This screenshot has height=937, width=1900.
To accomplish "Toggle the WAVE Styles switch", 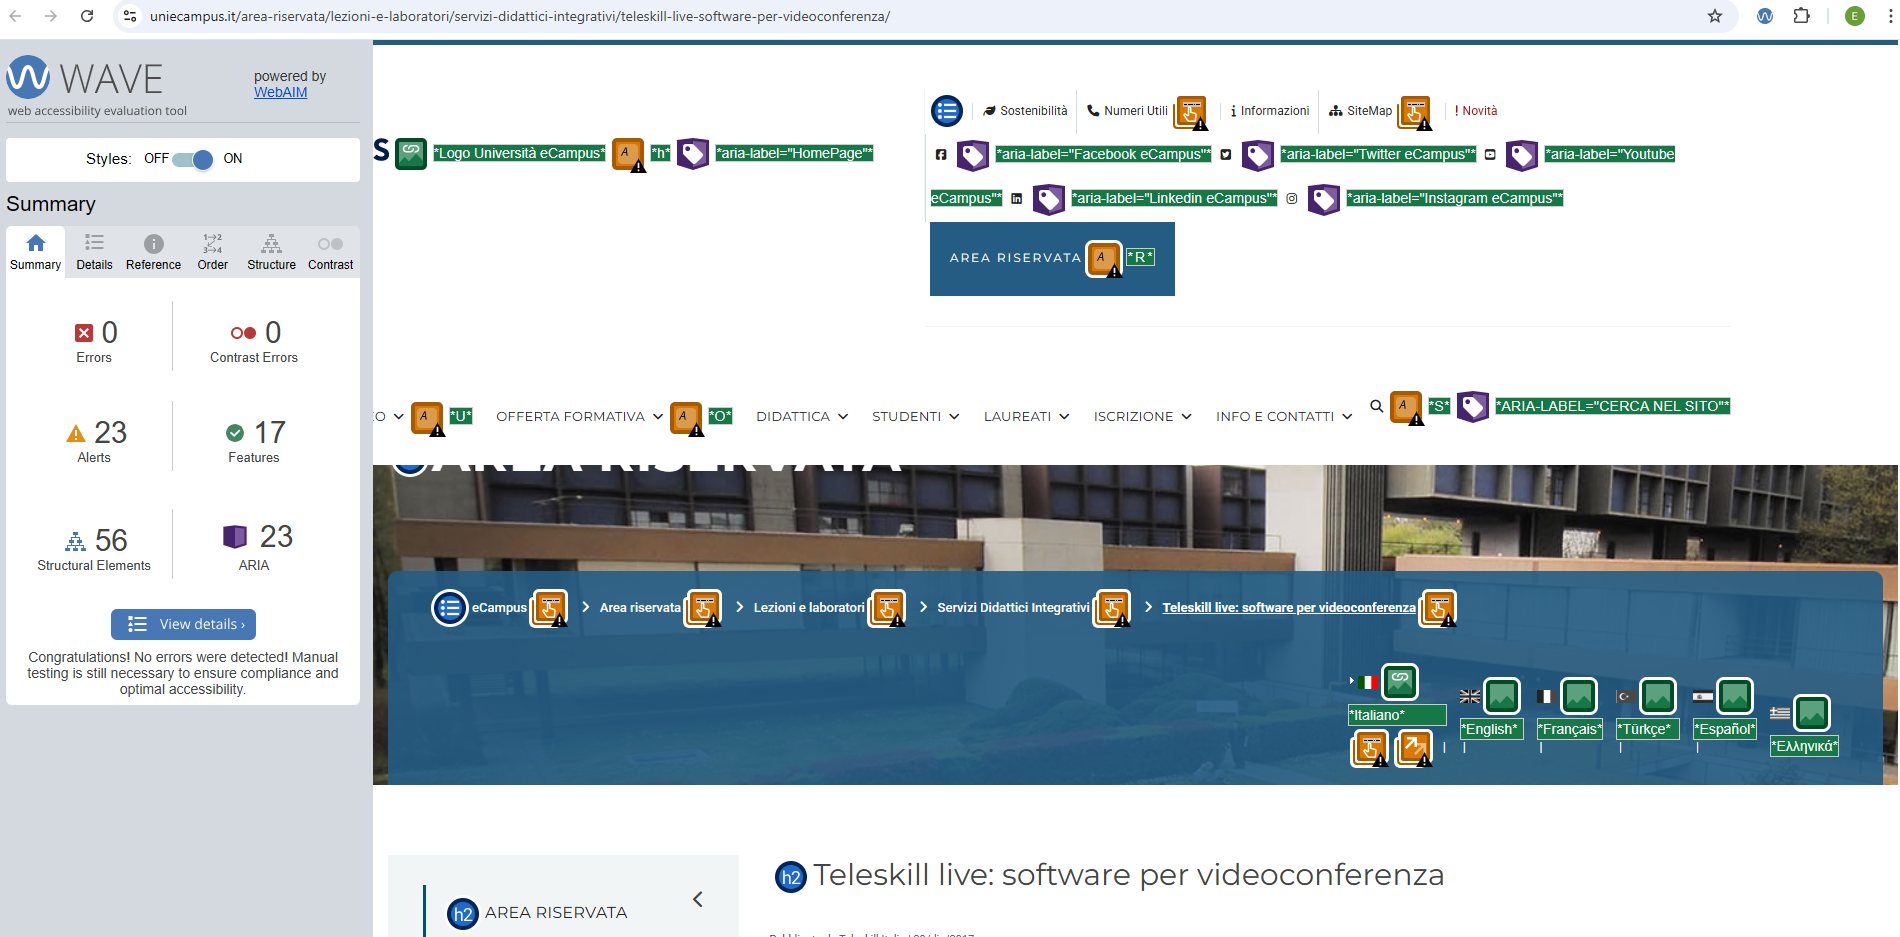I will click(x=192, y=159).
